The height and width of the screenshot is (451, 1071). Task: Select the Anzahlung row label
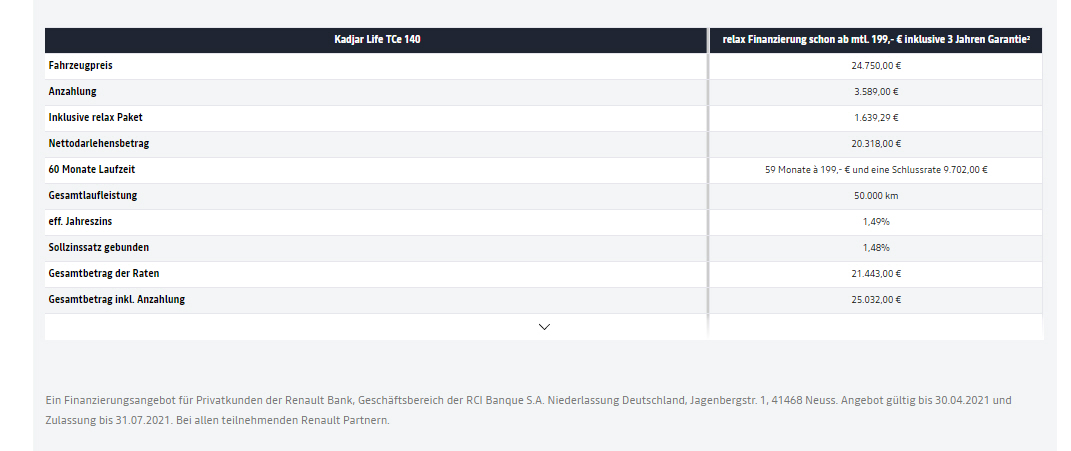pos(72,92)
